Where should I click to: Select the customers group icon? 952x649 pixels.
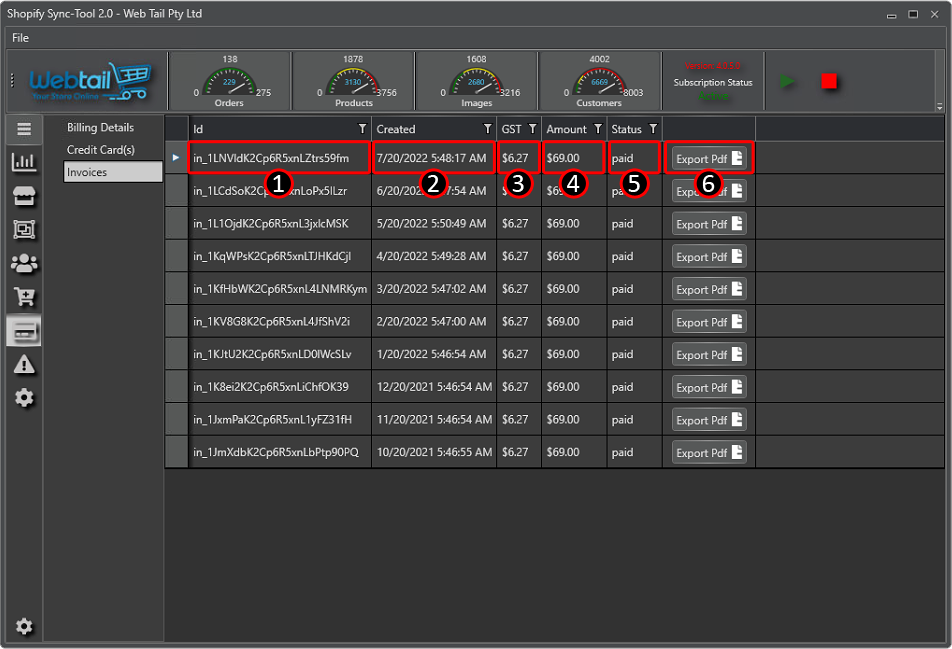[x=24, y=263]
